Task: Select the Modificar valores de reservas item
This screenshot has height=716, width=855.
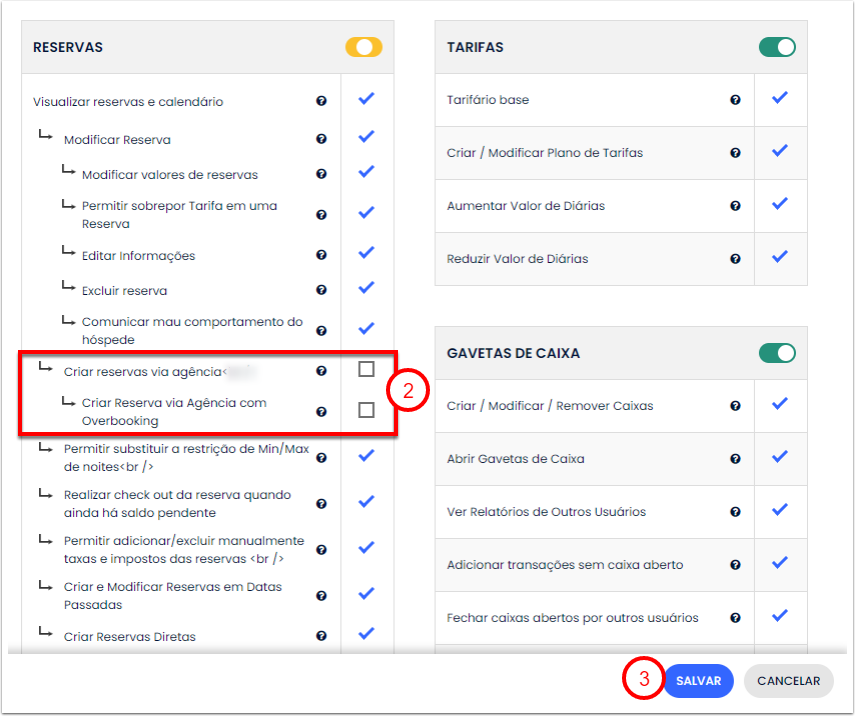Action: 170,175
